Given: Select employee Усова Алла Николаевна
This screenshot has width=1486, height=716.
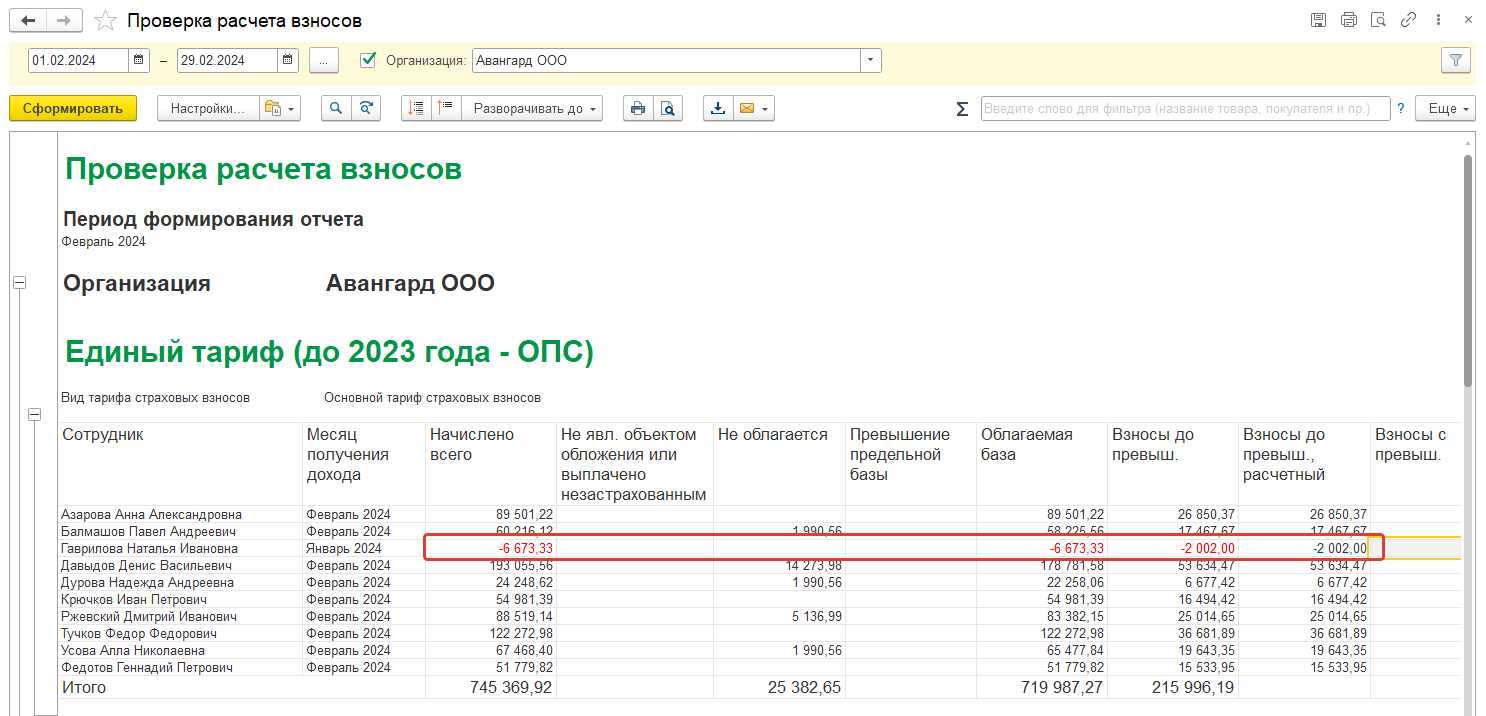Looking at the screenshot, I should point(133,650).
